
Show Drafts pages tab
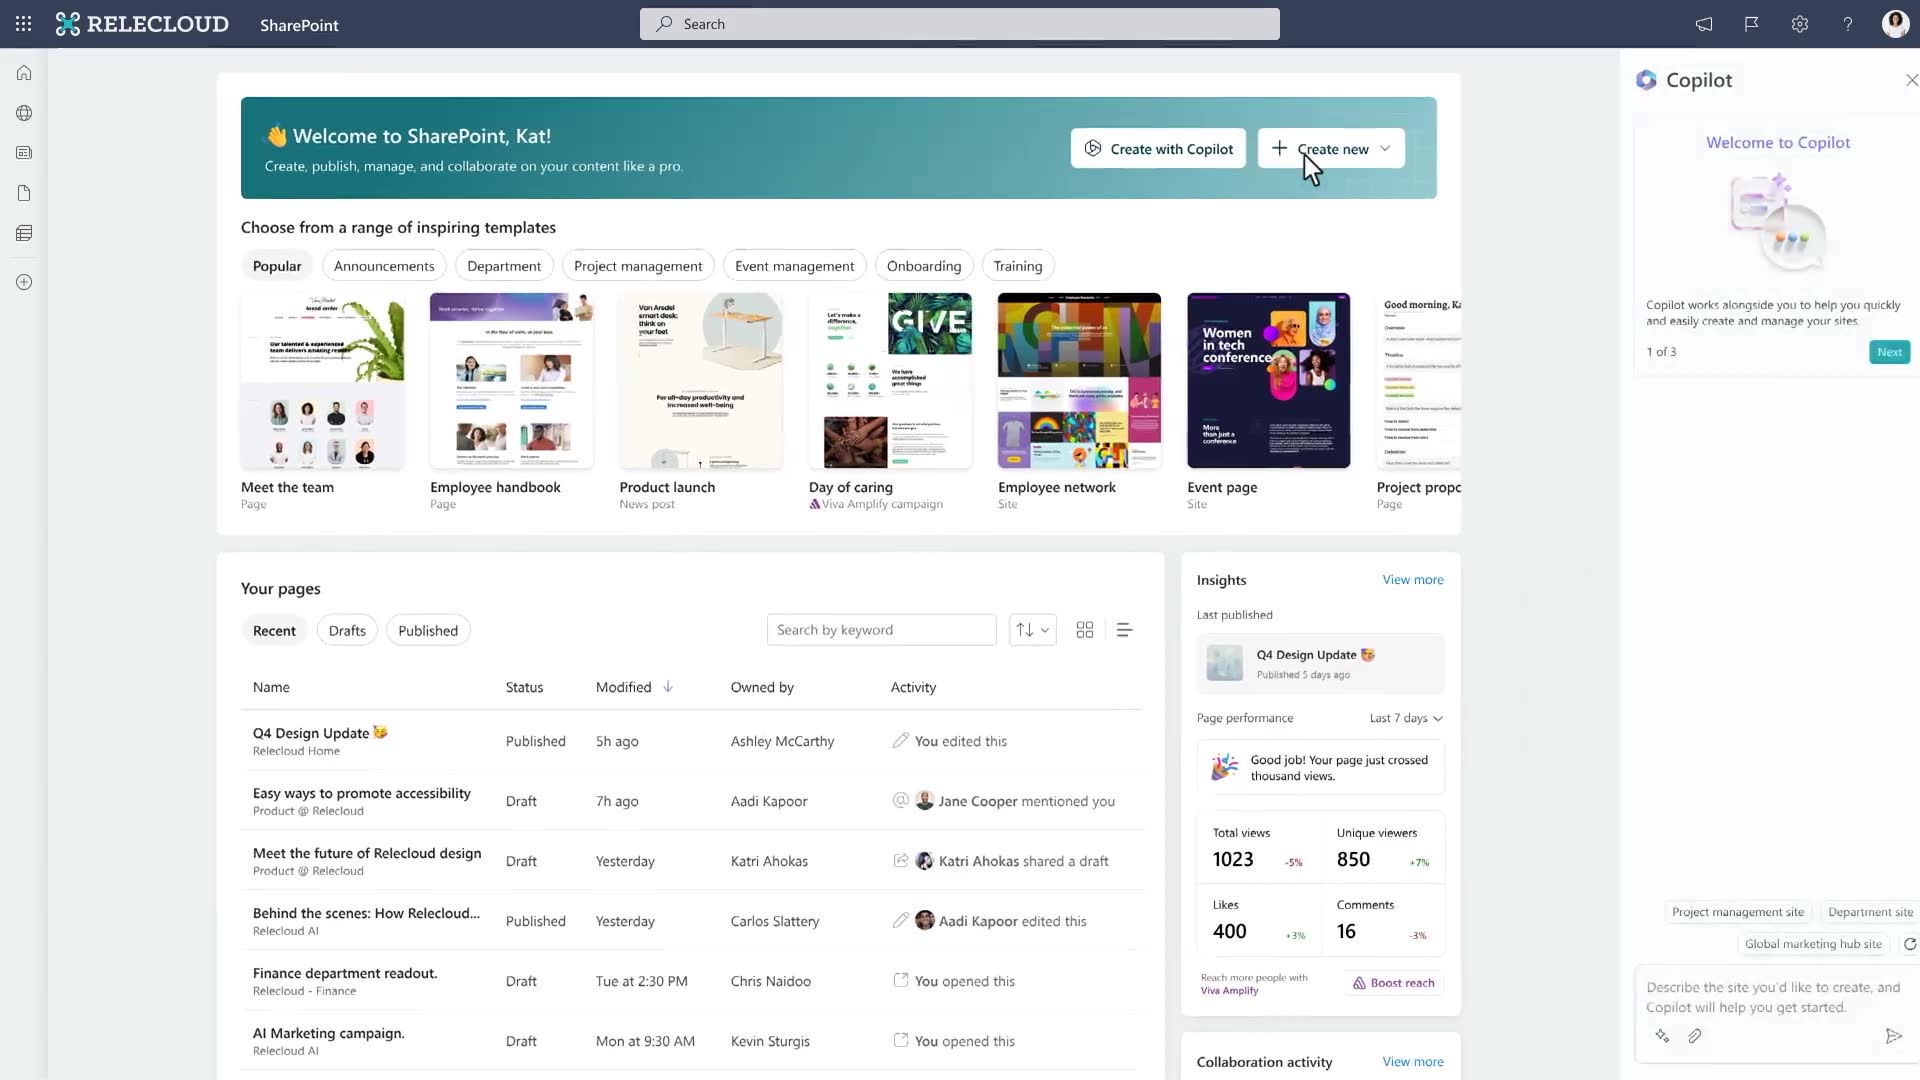coord(347,630)
